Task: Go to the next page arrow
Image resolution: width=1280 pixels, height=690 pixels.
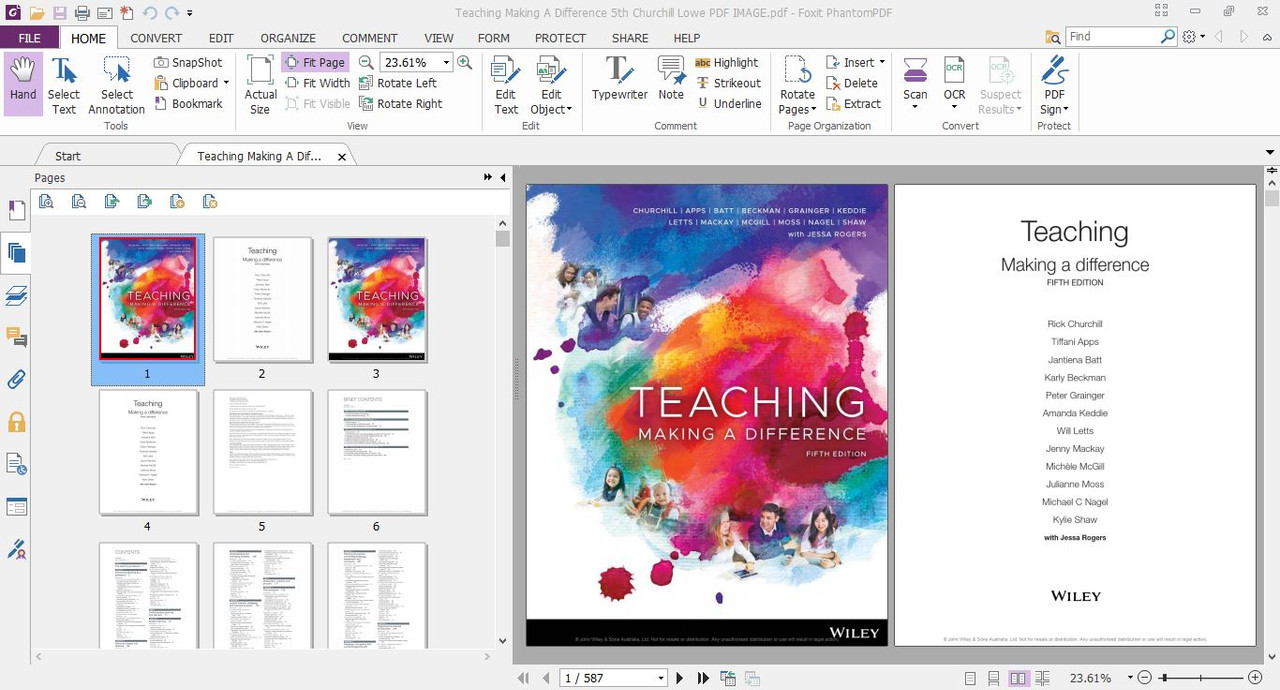Action: (680, 678)
